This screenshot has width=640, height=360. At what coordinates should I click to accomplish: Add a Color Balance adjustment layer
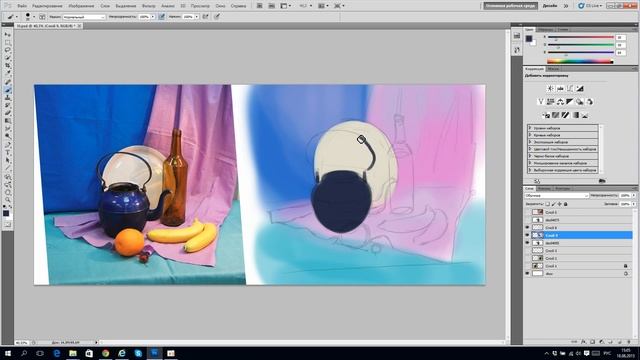(560, 102)
